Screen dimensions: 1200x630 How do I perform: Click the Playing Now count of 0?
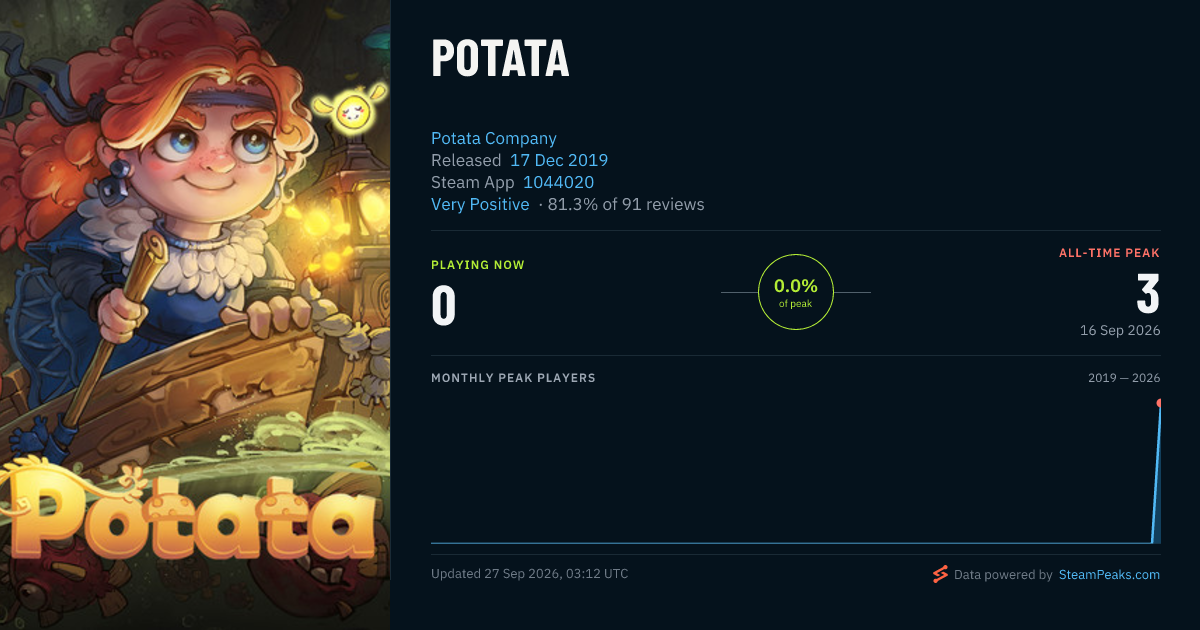coord(443,306)
